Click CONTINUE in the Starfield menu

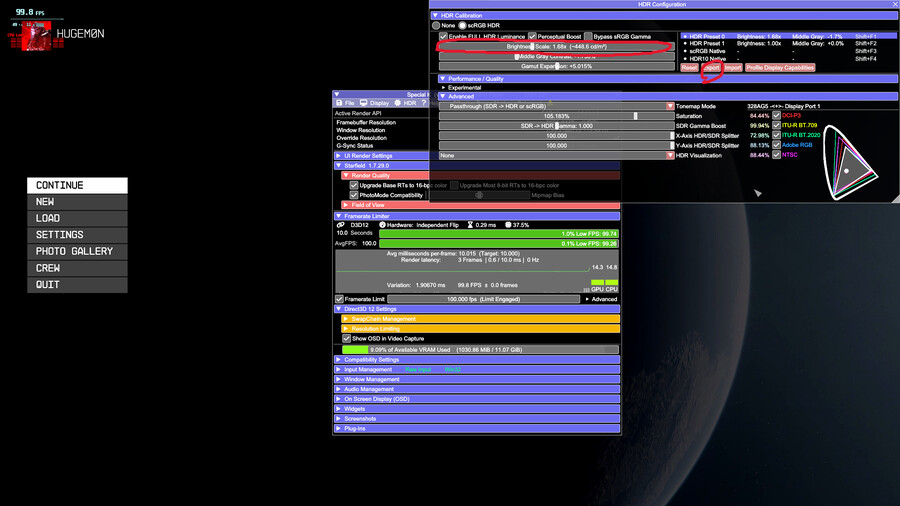click(77, 185)
